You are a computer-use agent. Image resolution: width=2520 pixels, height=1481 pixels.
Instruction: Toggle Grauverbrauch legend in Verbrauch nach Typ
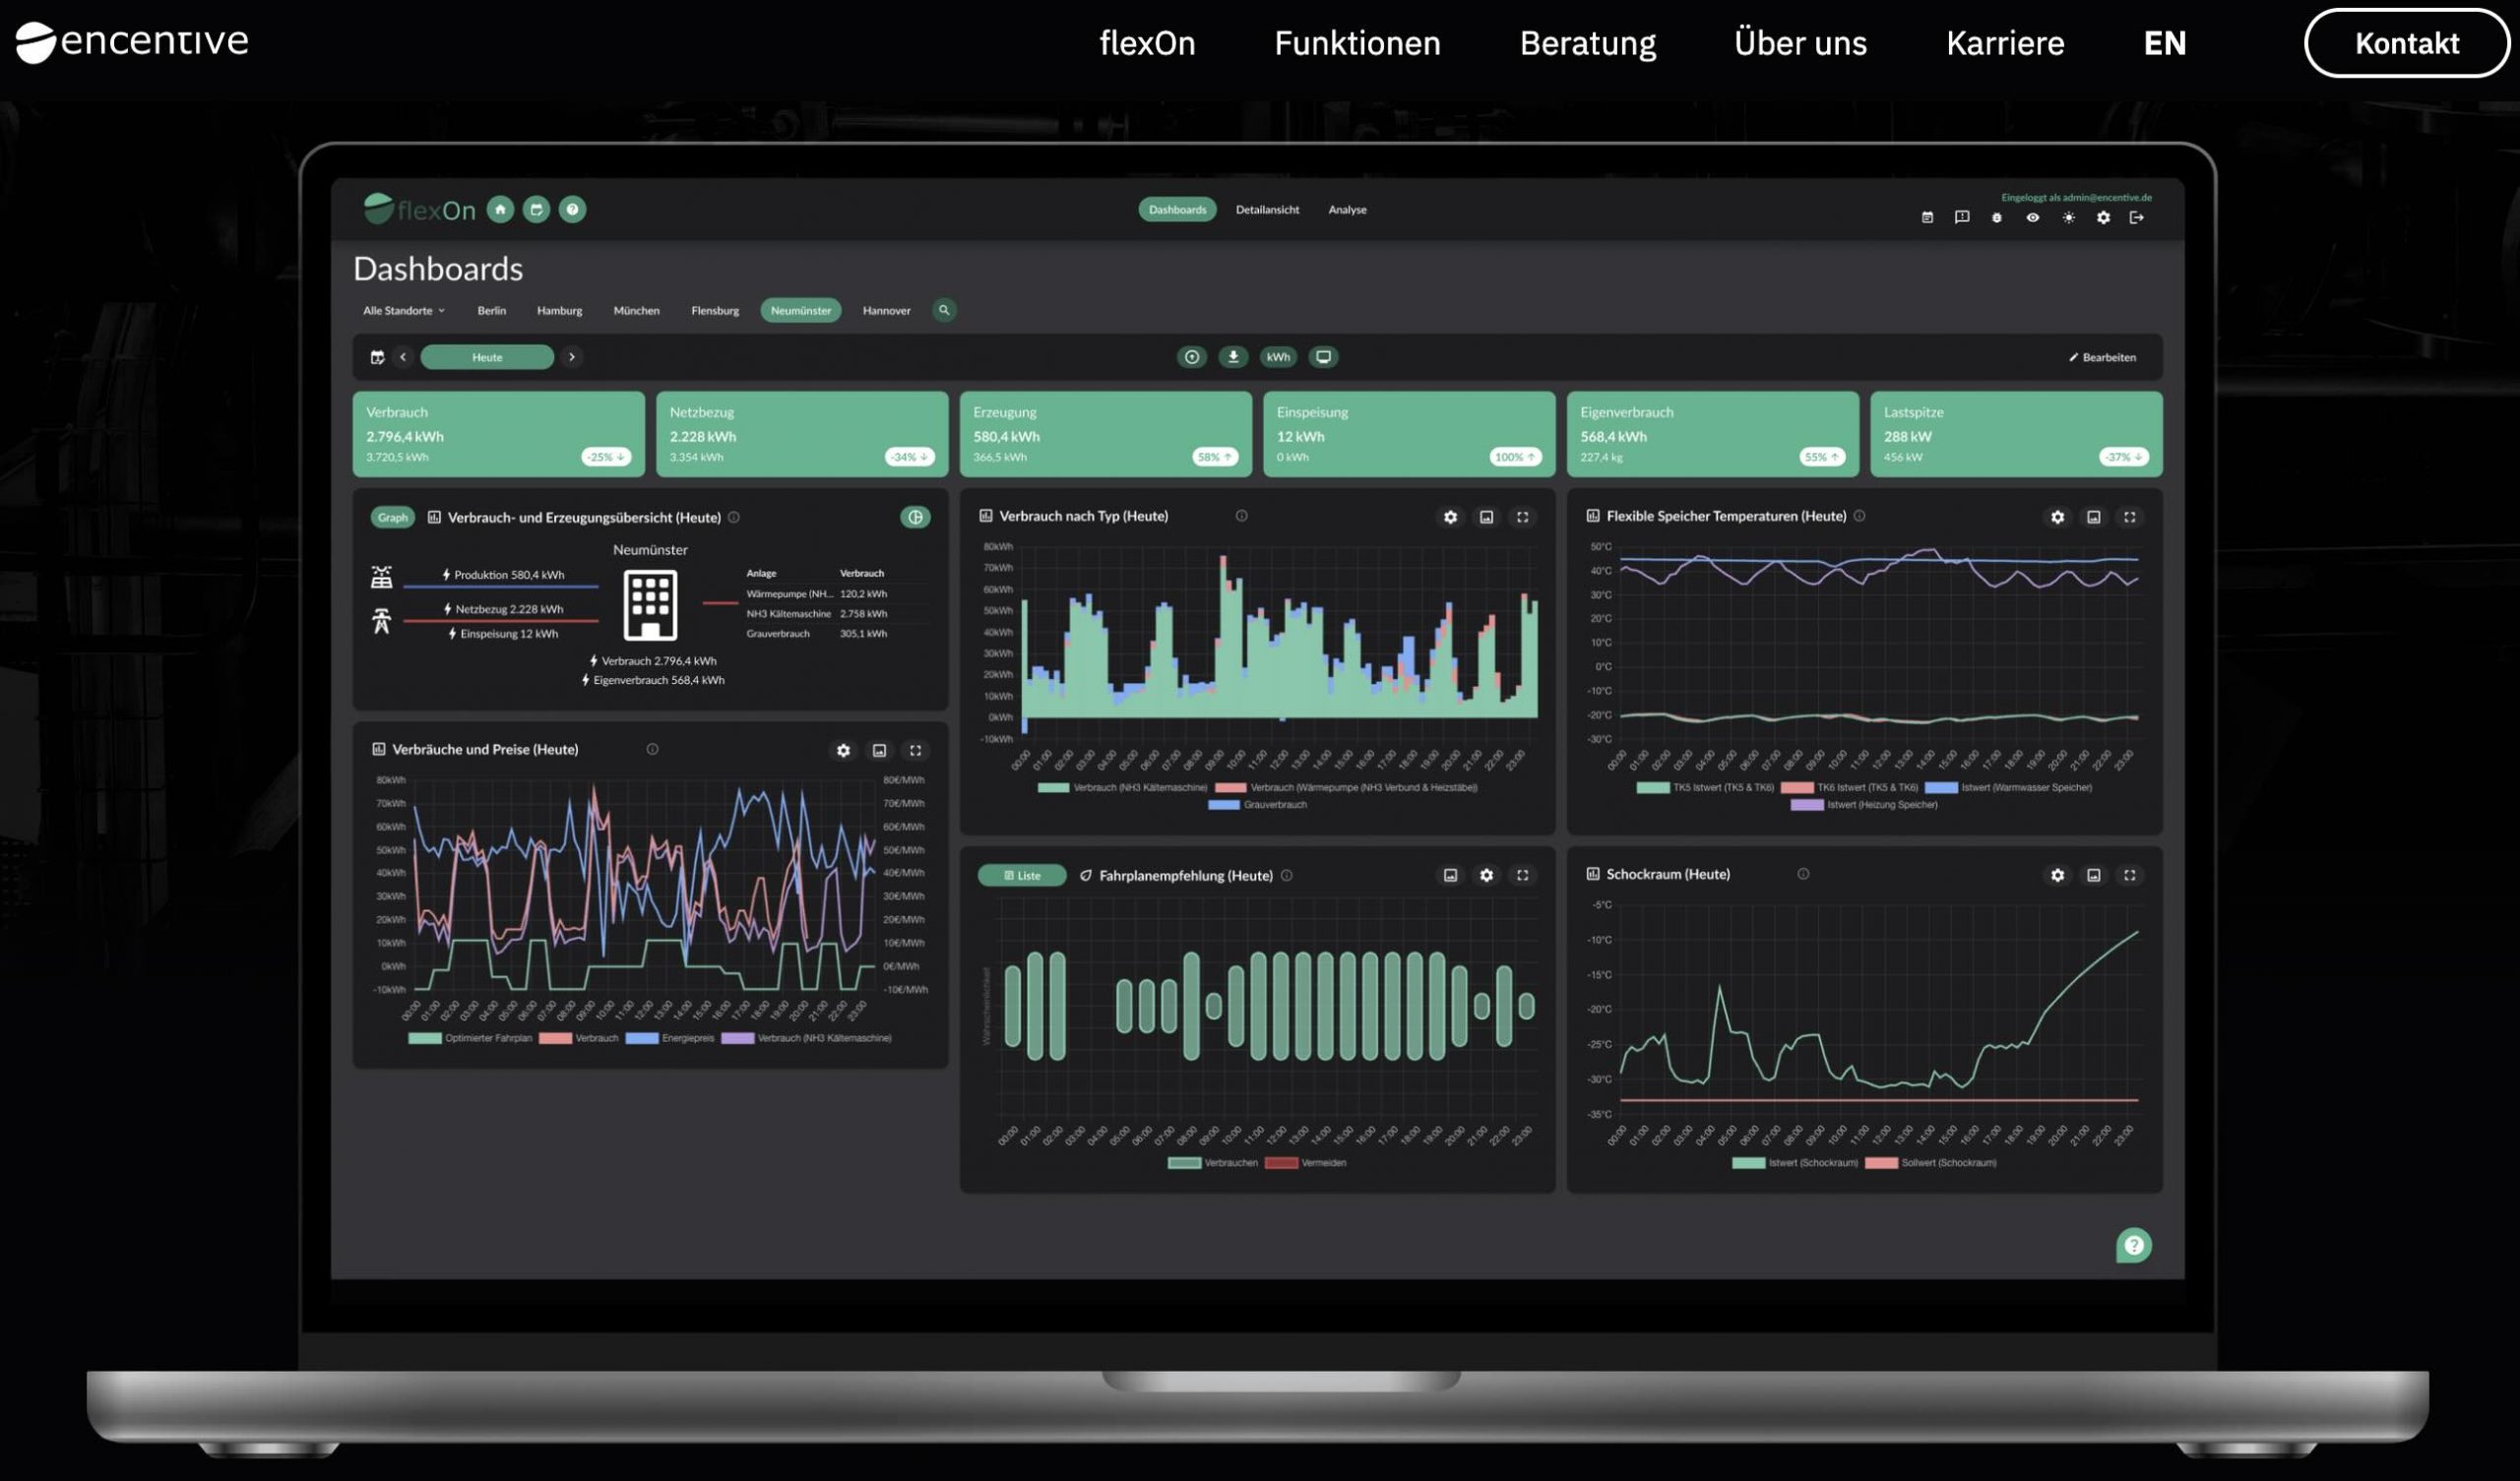pos(1257,804)
